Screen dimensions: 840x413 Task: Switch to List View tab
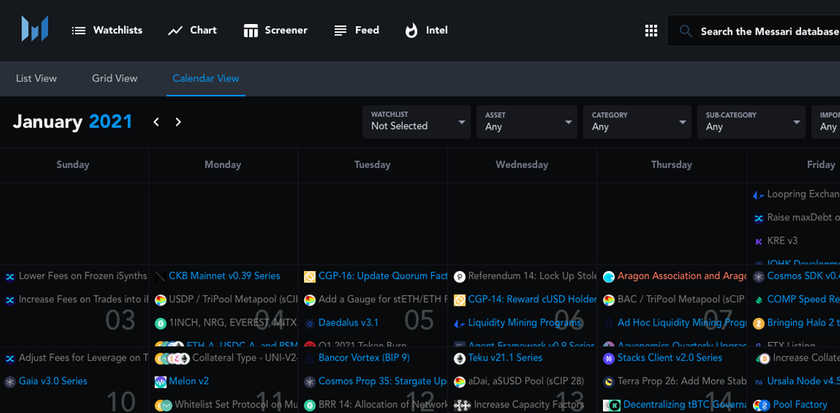[x=36, y=78]
